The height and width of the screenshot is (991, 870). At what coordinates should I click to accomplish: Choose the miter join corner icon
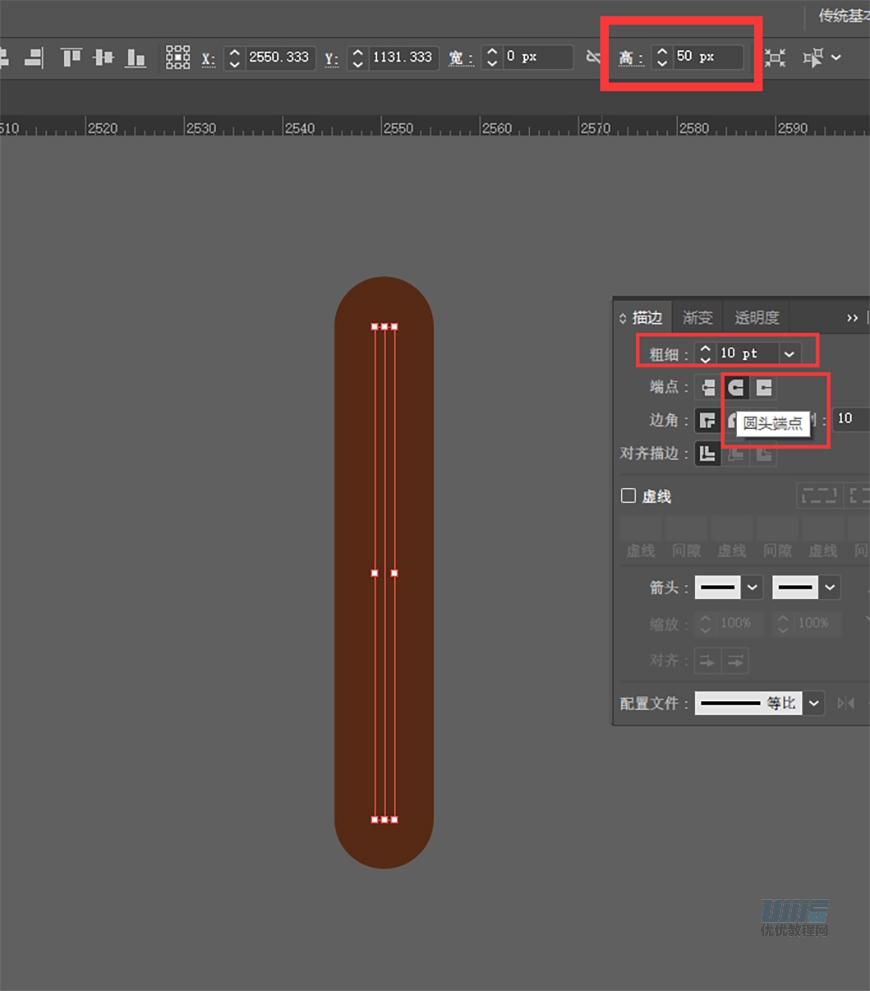[708, 420]
